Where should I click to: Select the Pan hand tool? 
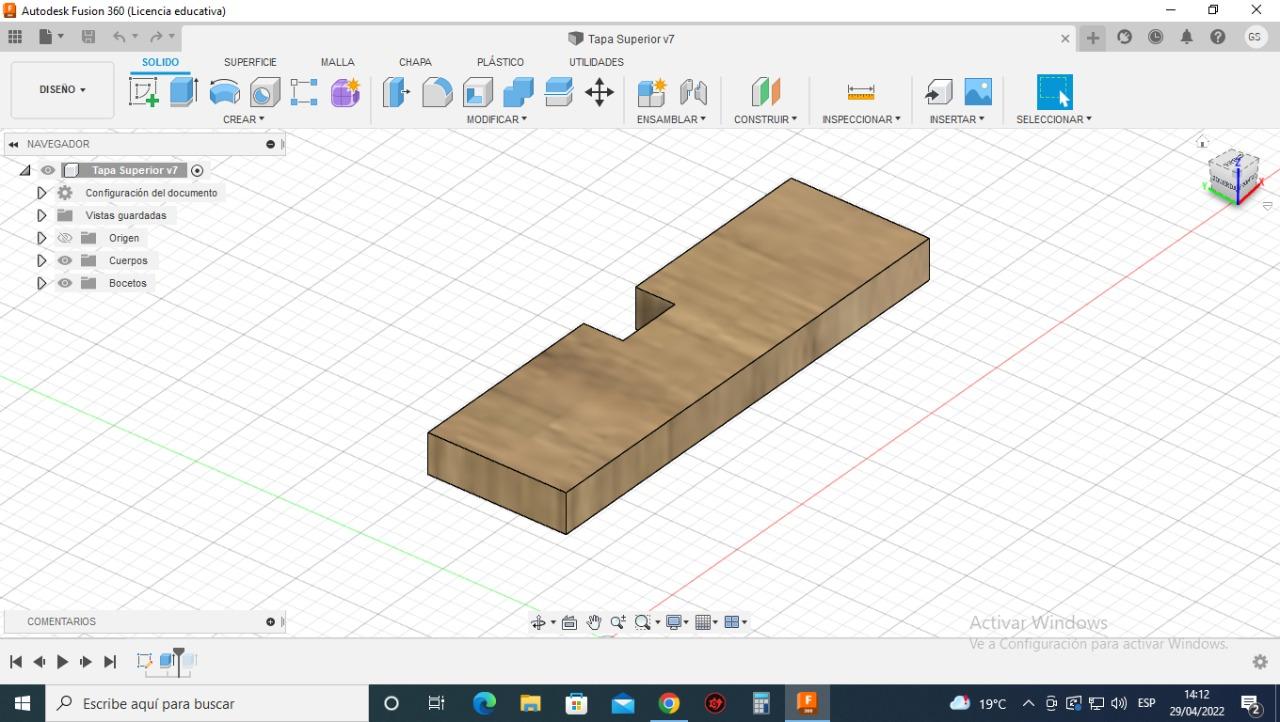tap(594, 622)
